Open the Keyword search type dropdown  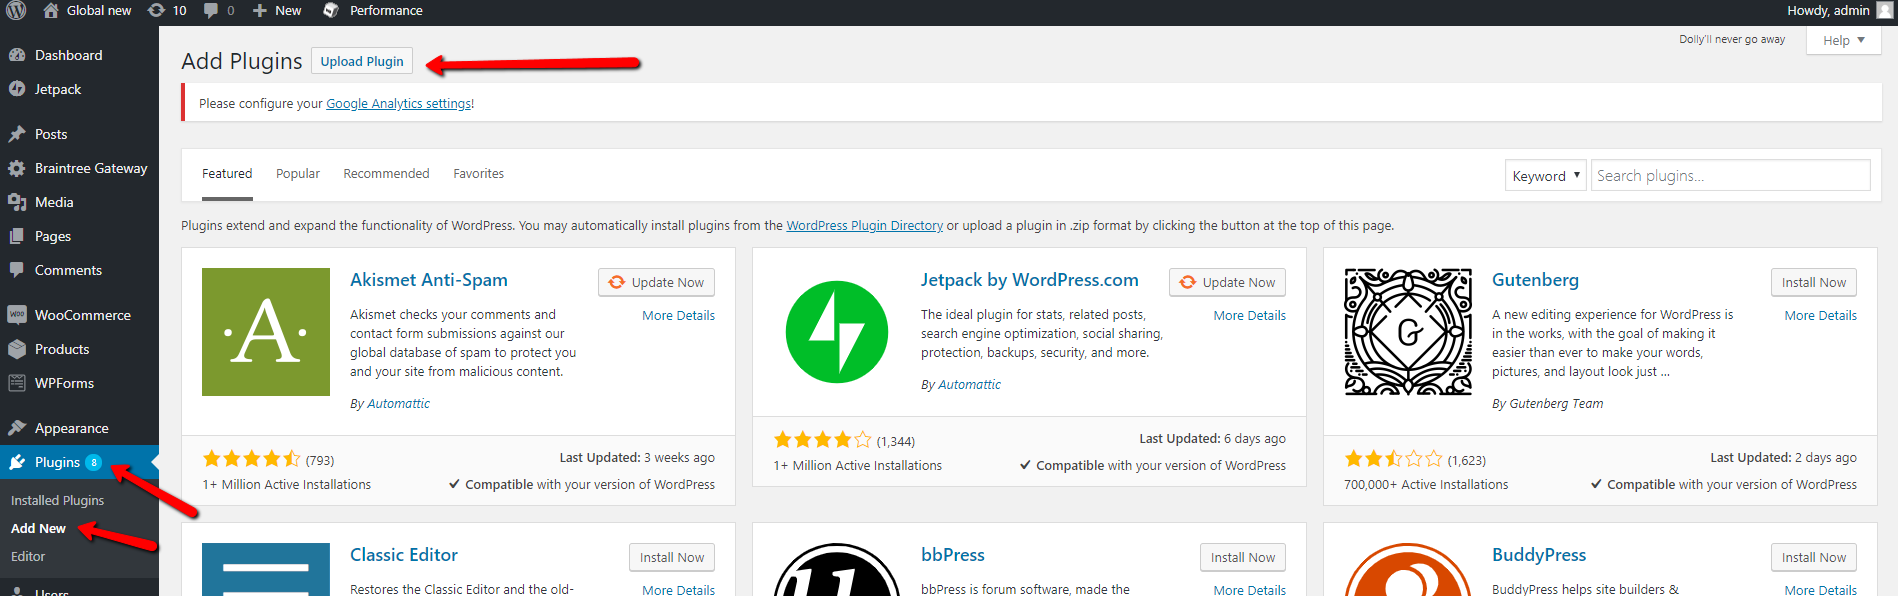tap(1545, 176)
